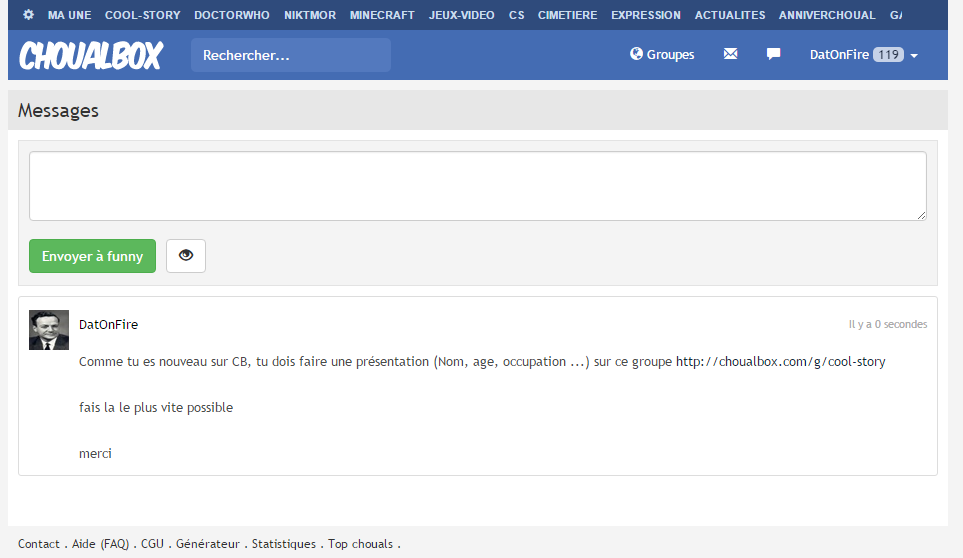Select the DOCTORWHO group tab
Image resolution: width=963 pixels, height=558 pixels.
tap(232, 15)
